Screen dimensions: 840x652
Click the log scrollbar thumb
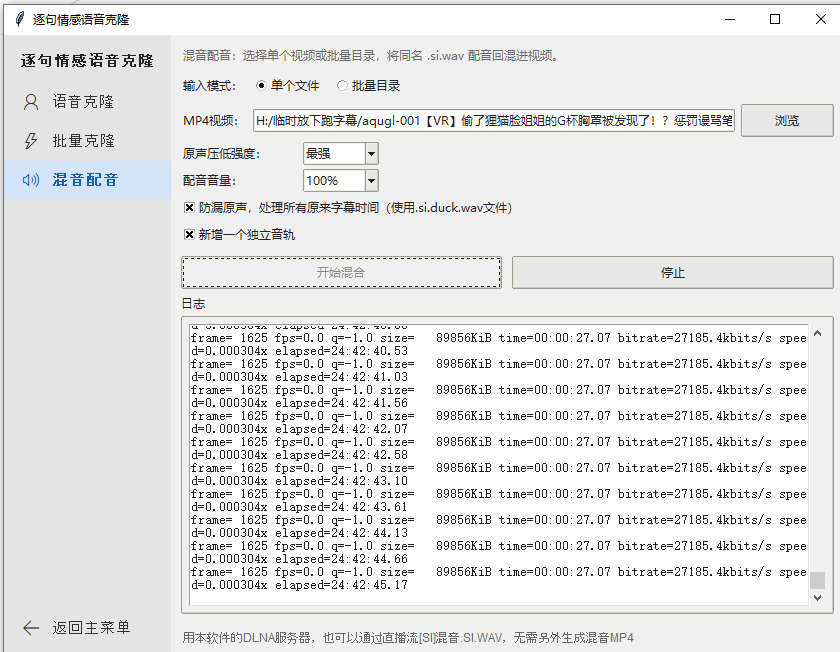click(x=818, y=580)
